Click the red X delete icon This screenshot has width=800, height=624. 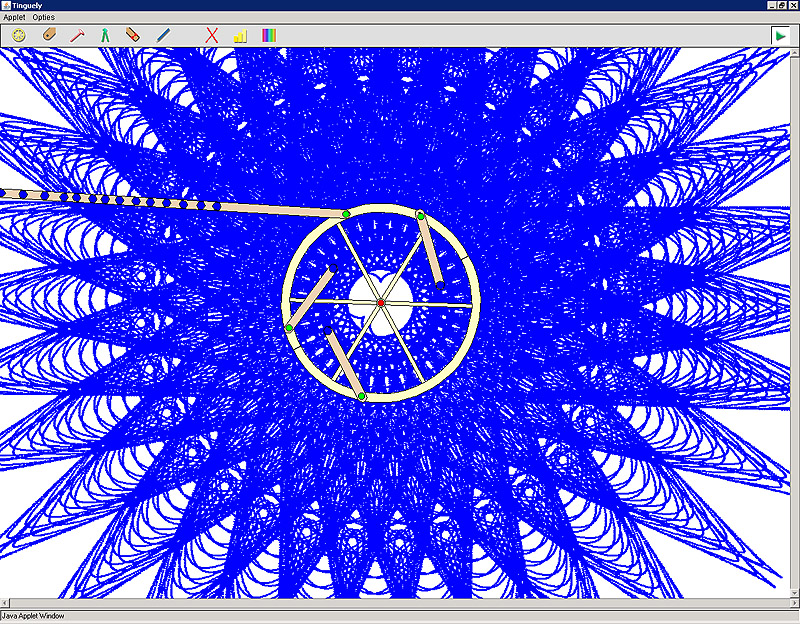point(212,35)
